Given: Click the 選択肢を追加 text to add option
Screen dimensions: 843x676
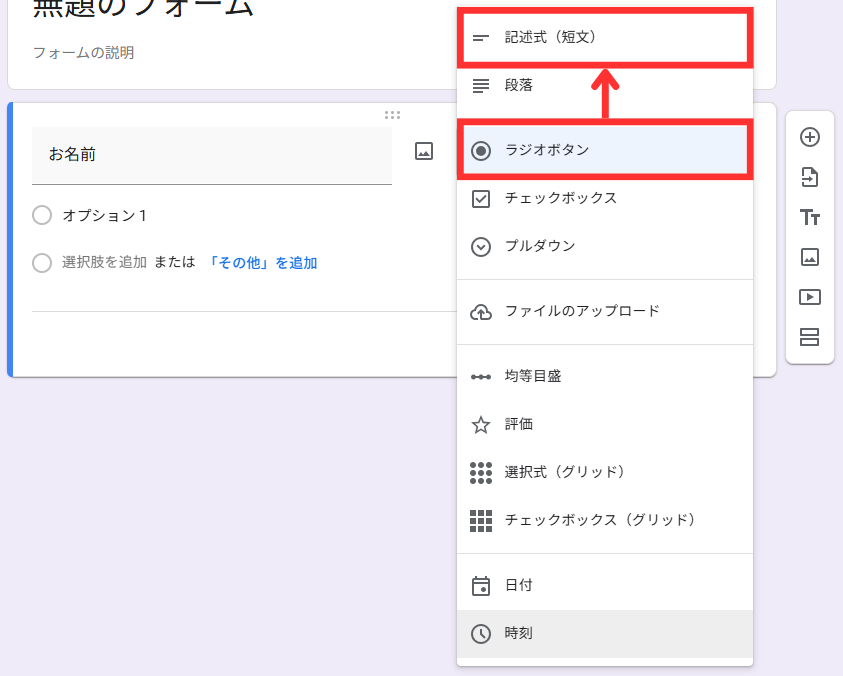Looking at the screenshot, I should [104, 262].
